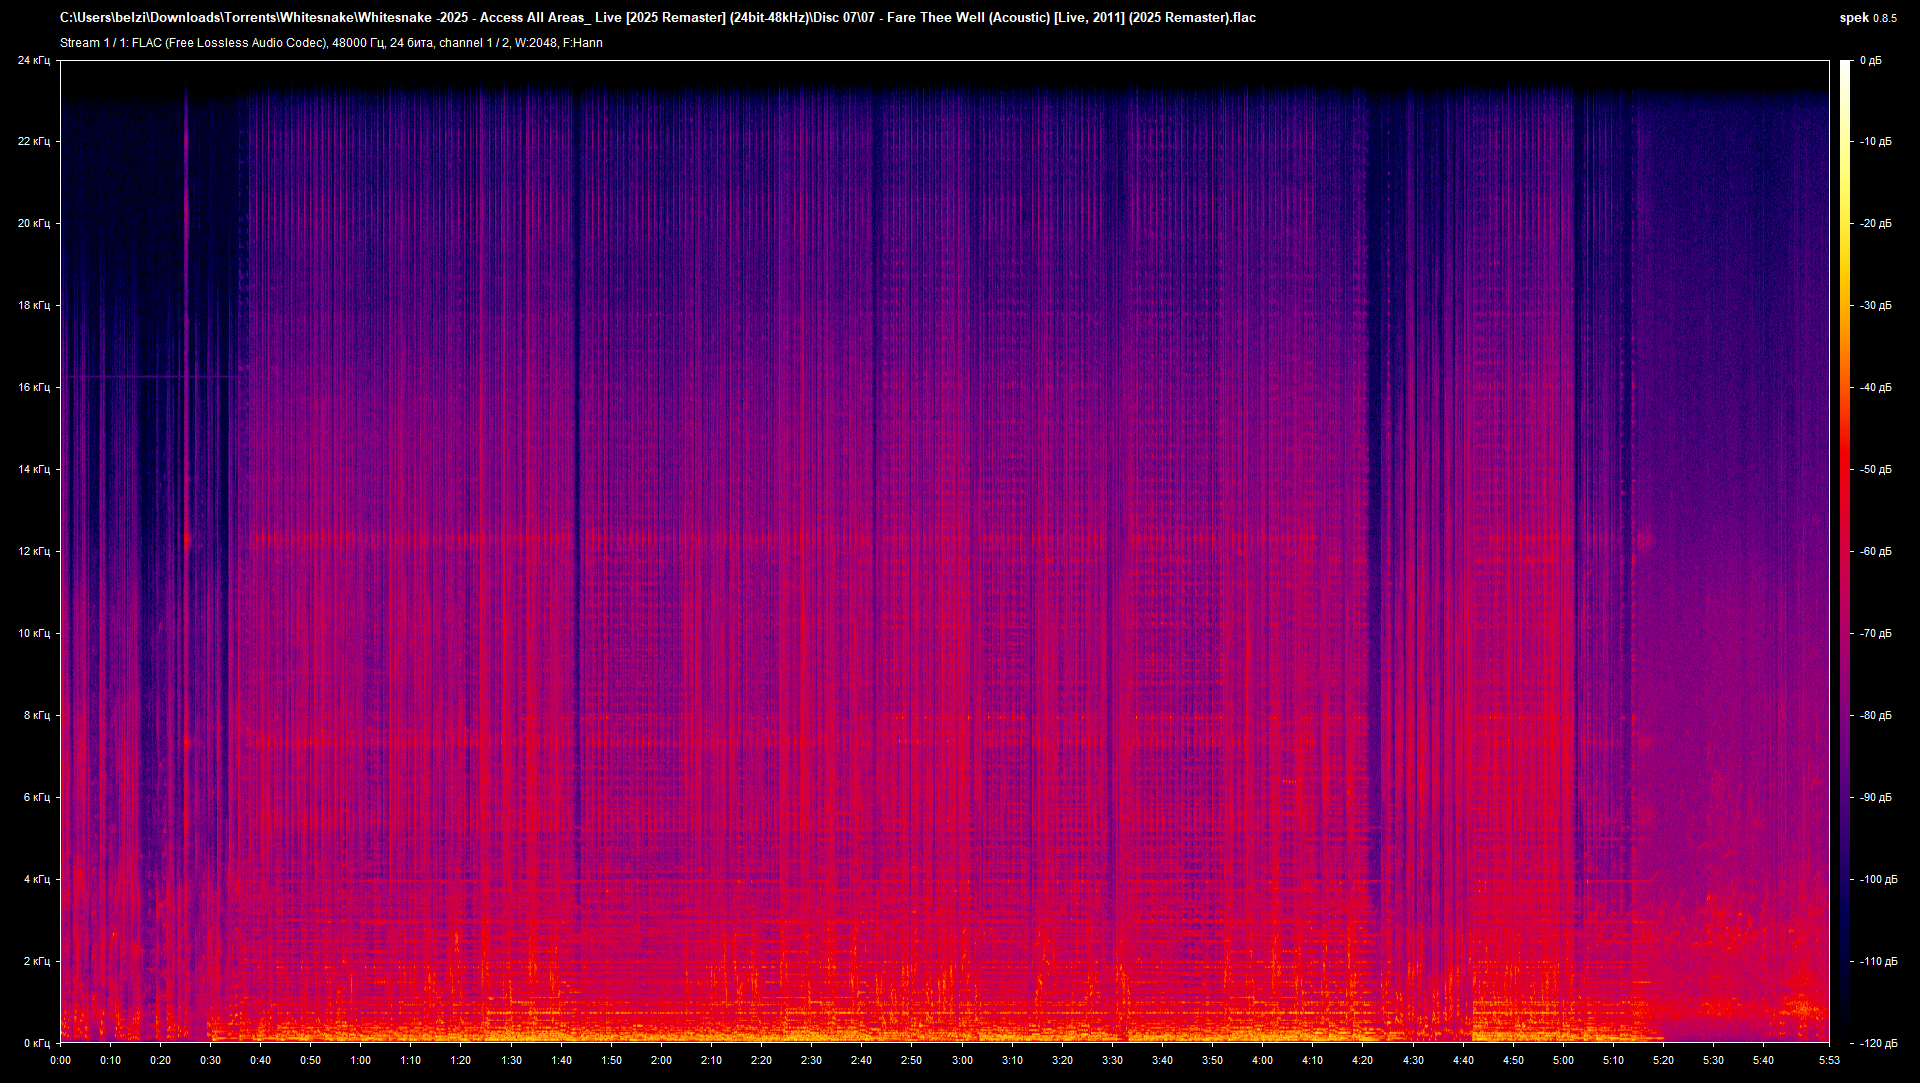Click the 3:00 time axis marker
Viewport: 1920px width, 1083px height.
tap(962, 1060)
